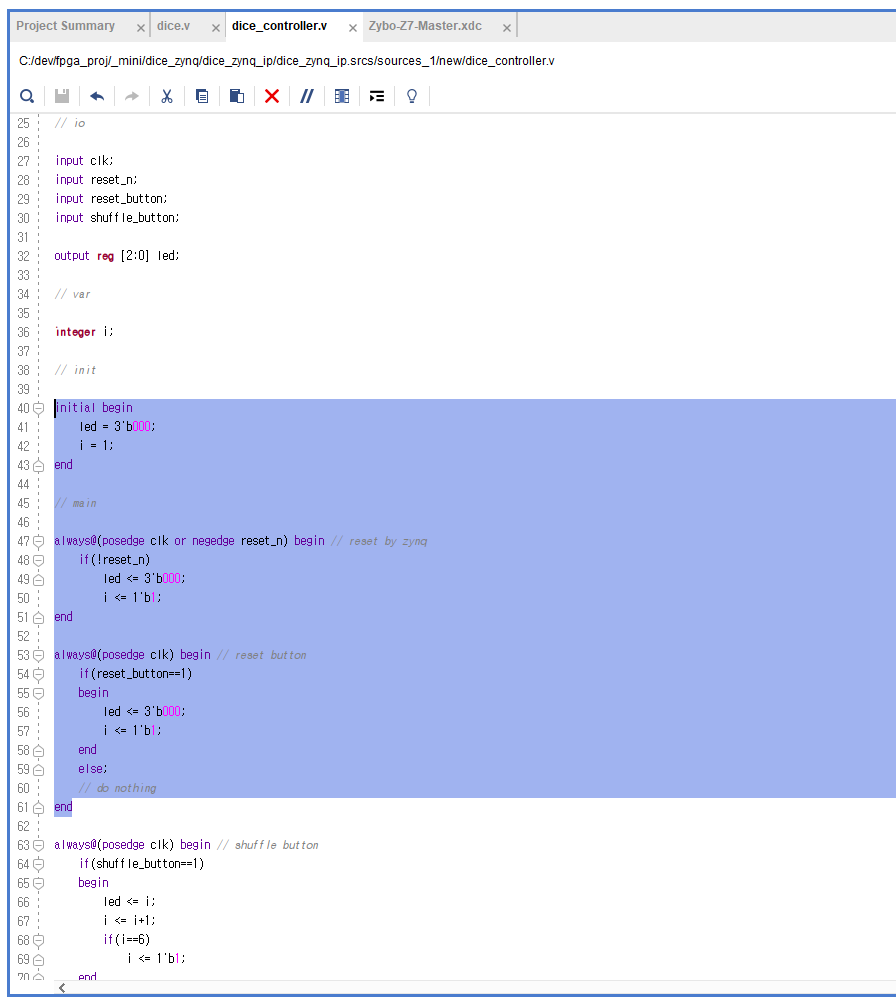The width and height of the screenshot is (896, 1006).
Task: Click on 'integer i;' declaration
Action: click(x=84, y=332)
